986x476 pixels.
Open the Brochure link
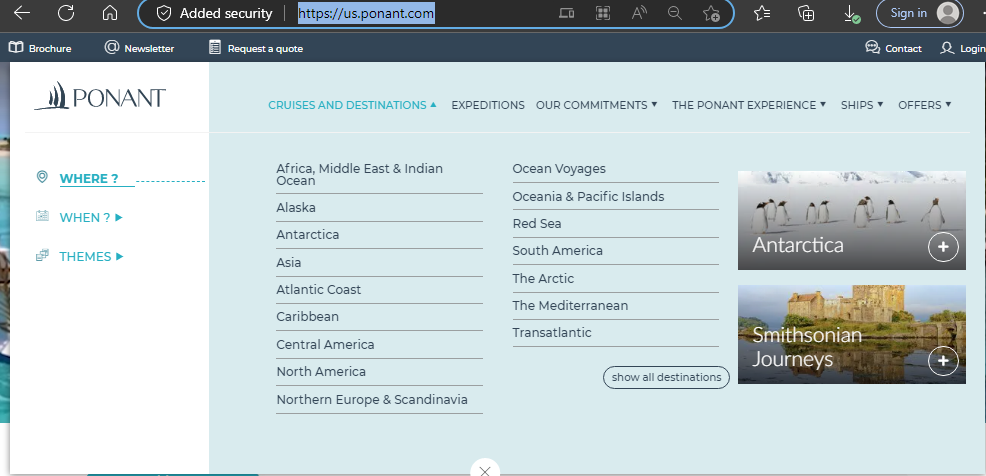point(50,48)
